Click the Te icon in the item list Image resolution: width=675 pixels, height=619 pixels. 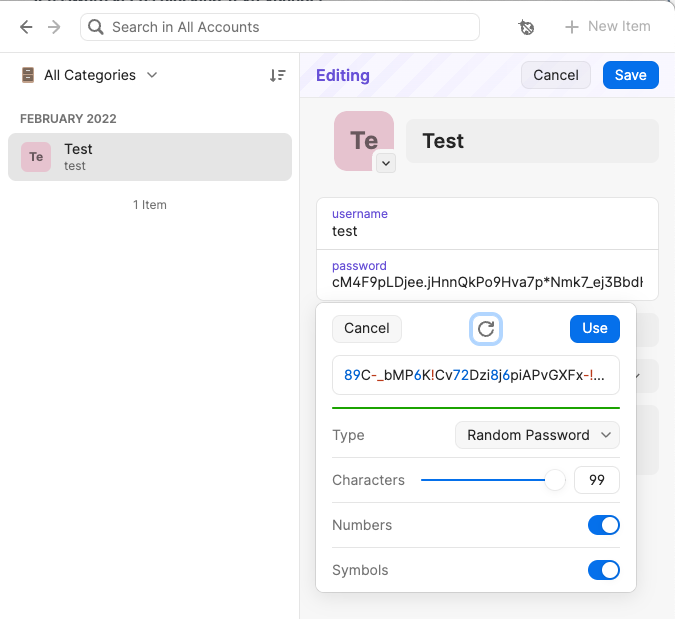[36, 157]
